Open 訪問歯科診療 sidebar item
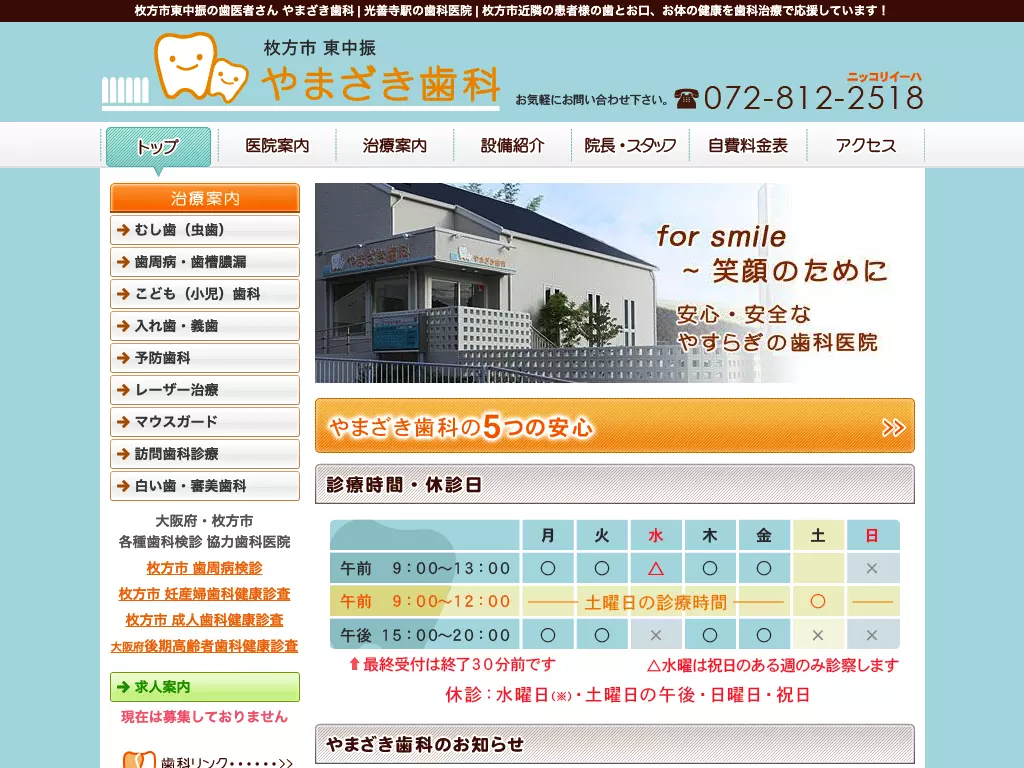The height and width of the screenshot is (768, 1024). [205, 454]
